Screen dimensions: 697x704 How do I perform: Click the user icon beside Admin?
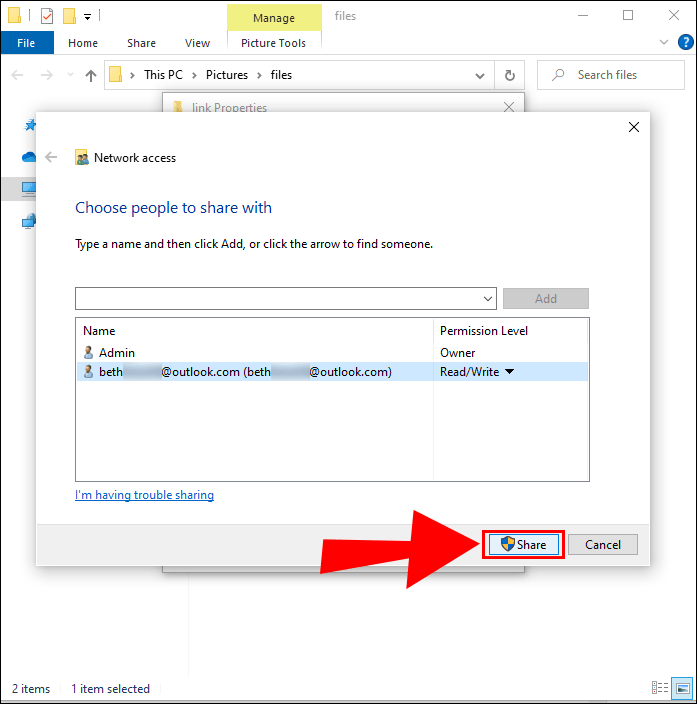pos(88,352)
